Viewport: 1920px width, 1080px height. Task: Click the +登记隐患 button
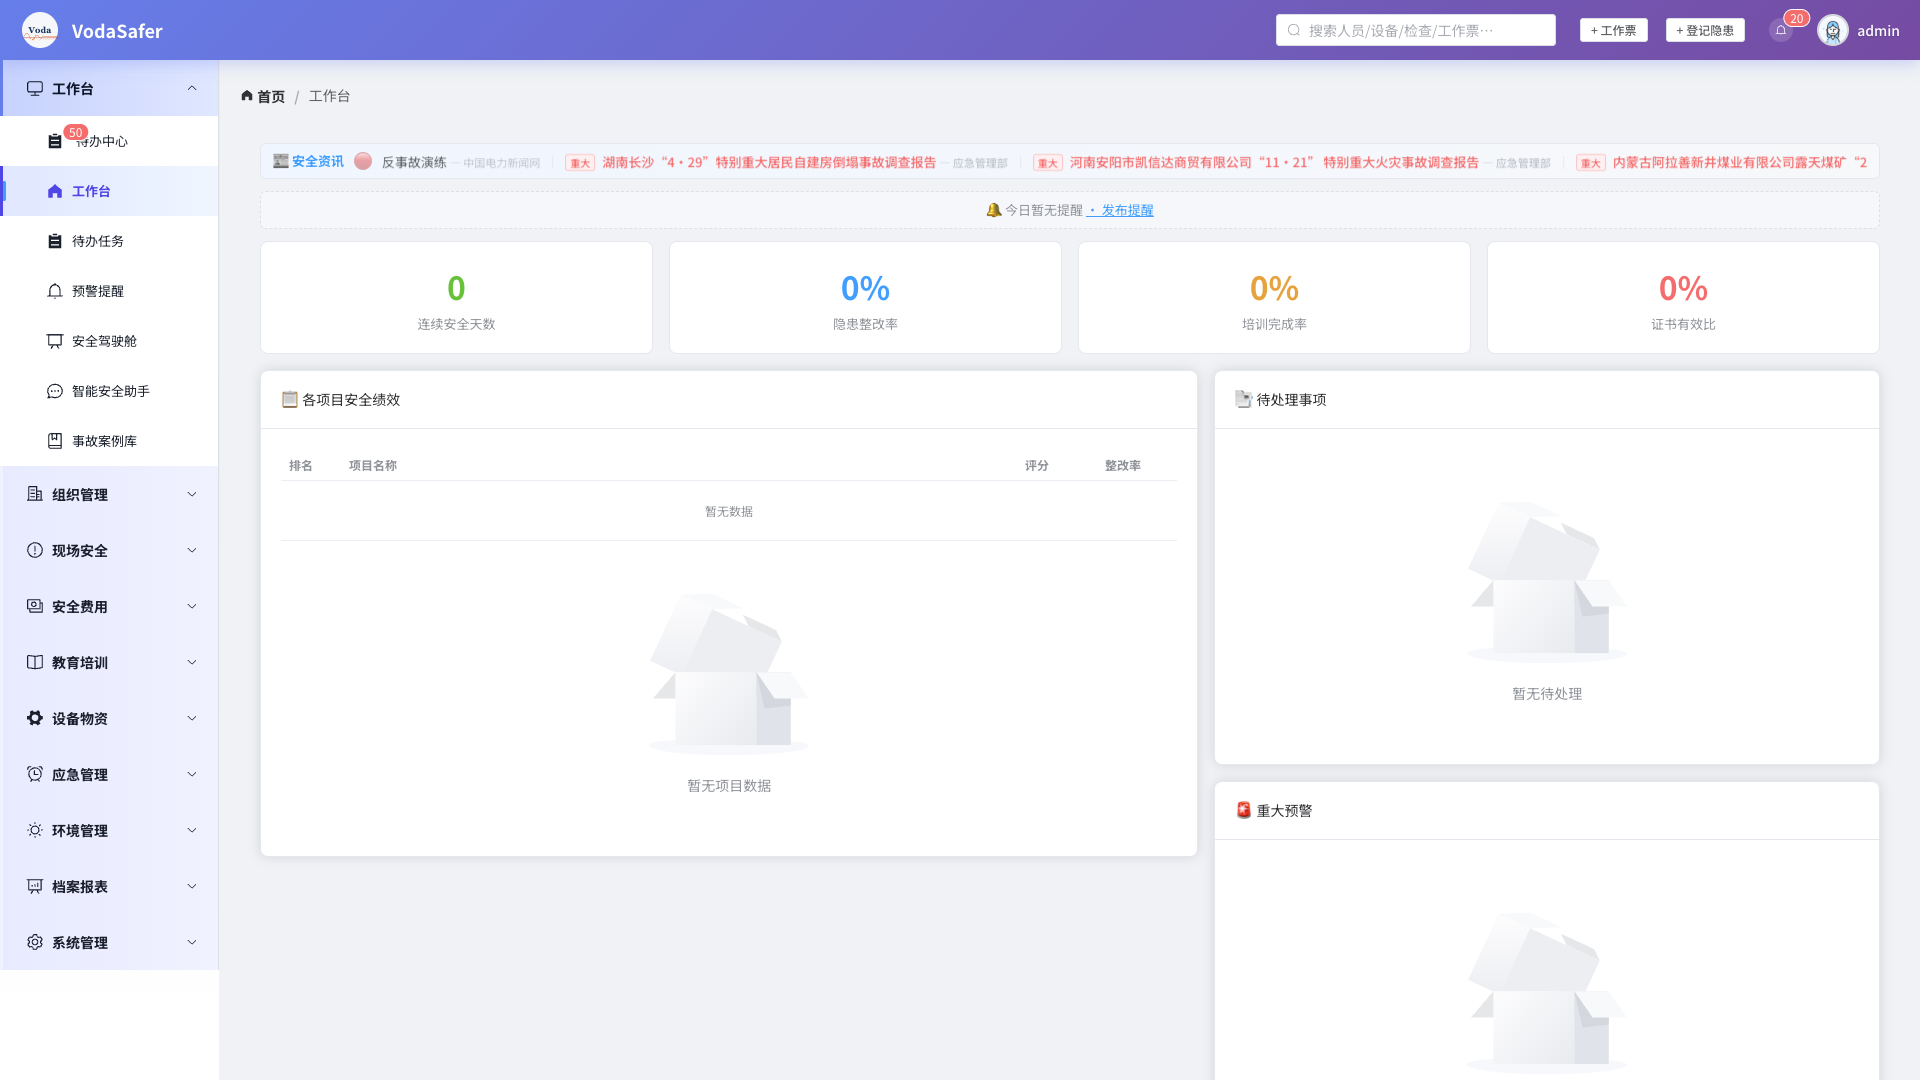1705,30
